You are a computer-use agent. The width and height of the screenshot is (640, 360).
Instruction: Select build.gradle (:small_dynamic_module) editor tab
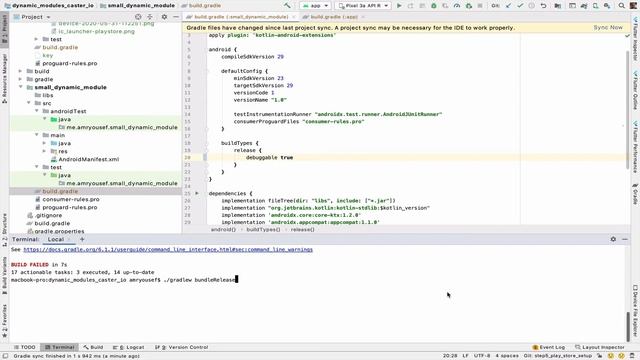[x=241, y=17]
